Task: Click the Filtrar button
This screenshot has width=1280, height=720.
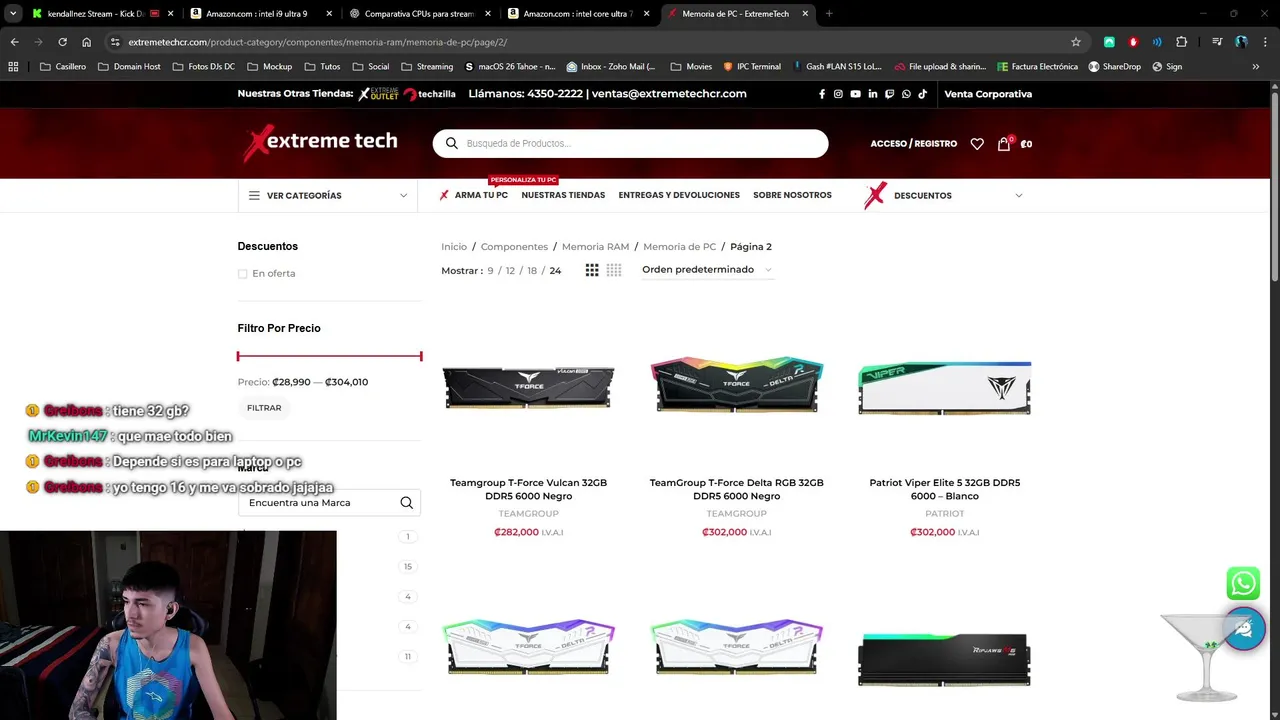Action: tap(264, 408)
